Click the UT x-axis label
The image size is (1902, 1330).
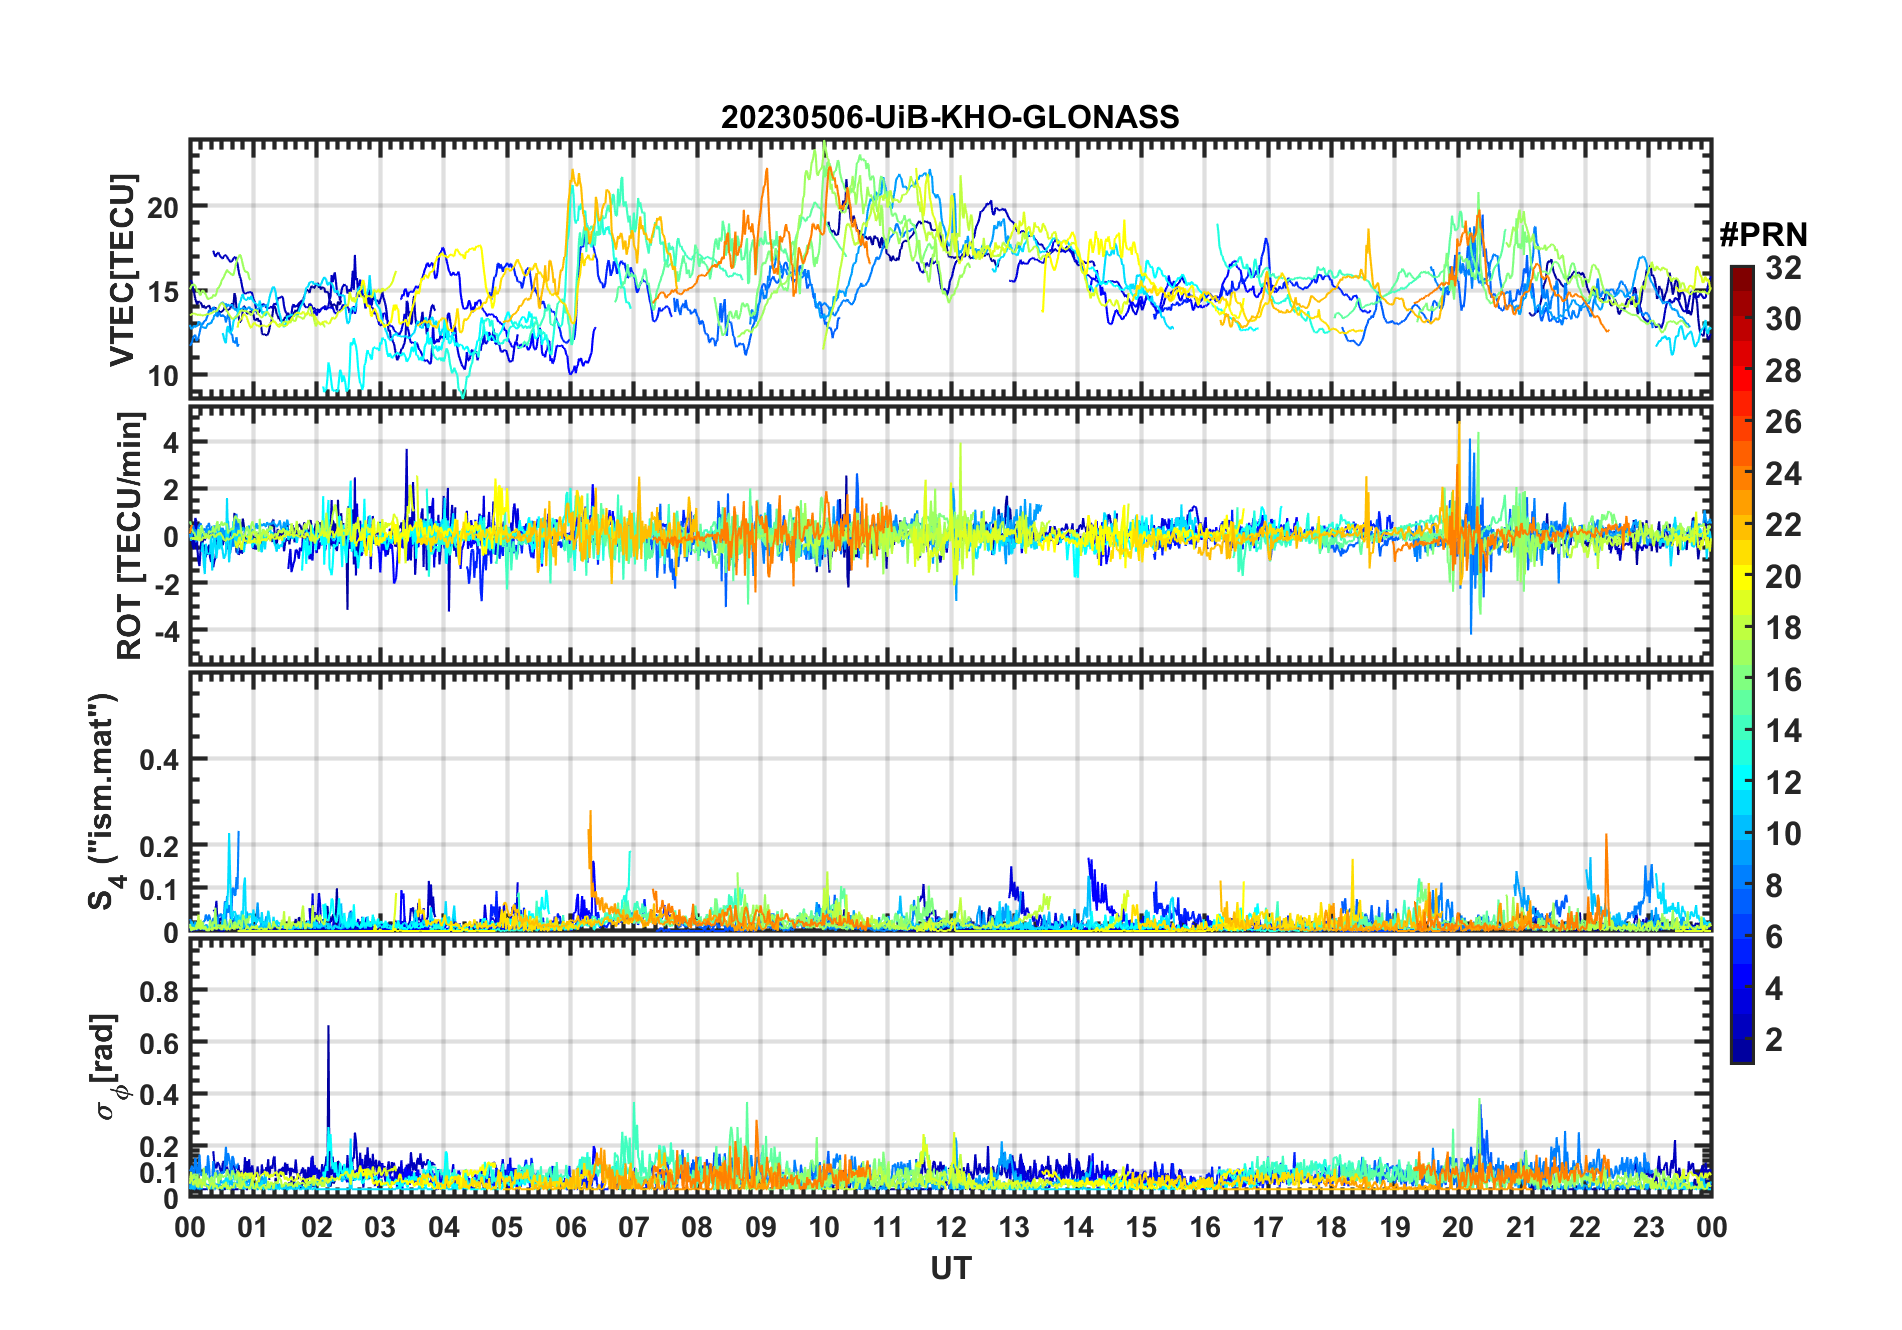coord(950,1268)
